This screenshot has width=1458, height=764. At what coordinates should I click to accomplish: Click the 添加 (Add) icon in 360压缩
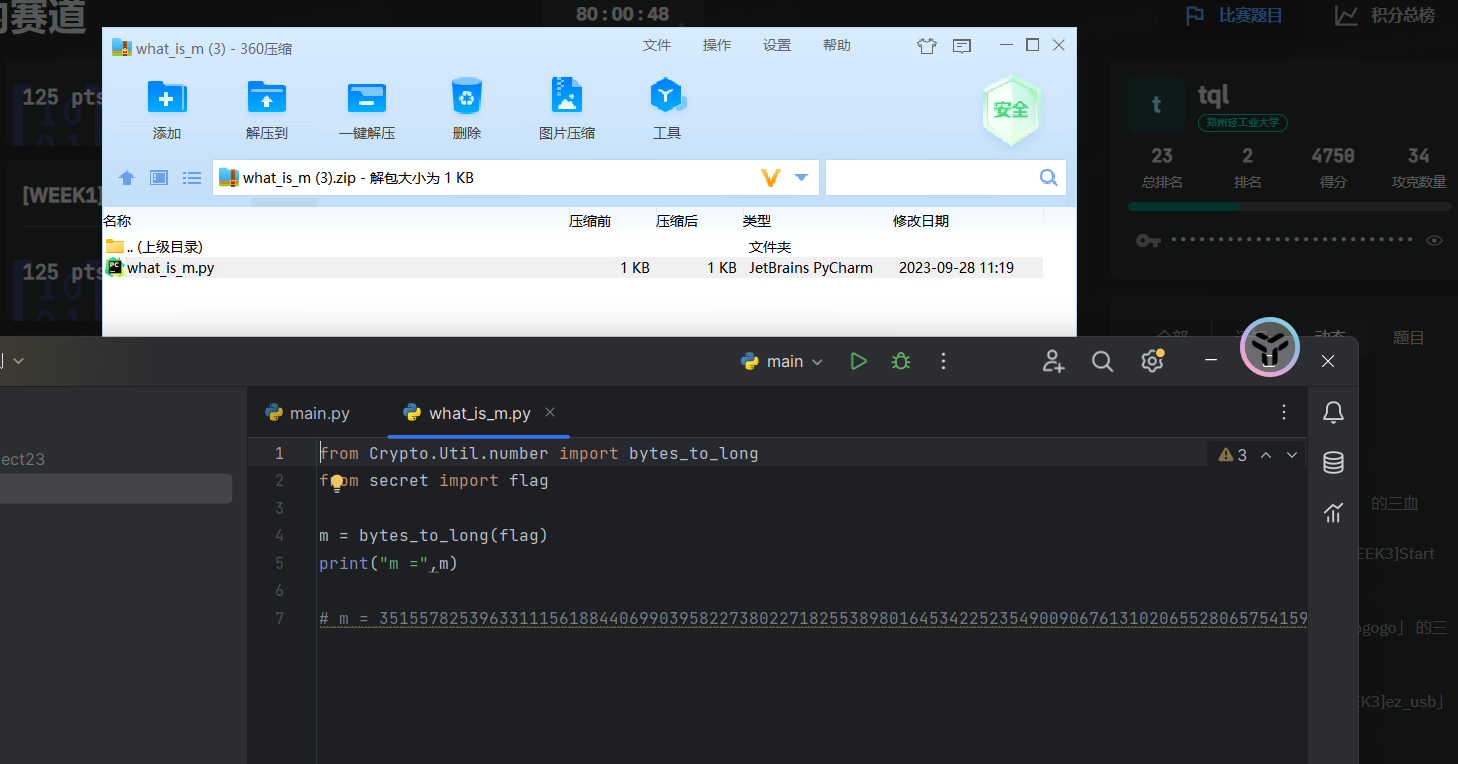(167, 97)
